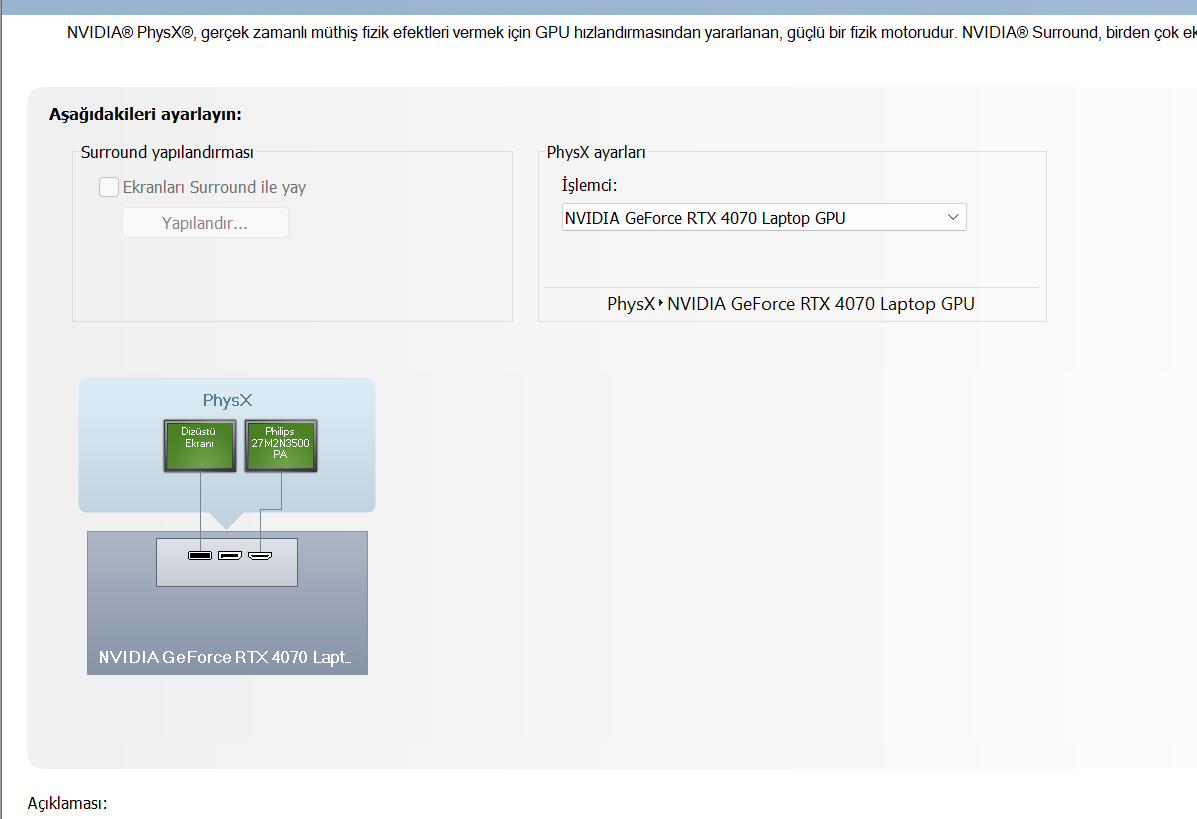The height and width of the screenshot is (819, 1197).
Task: Open the İşlemci processor dropdown
Action: [x=764, y=218]
